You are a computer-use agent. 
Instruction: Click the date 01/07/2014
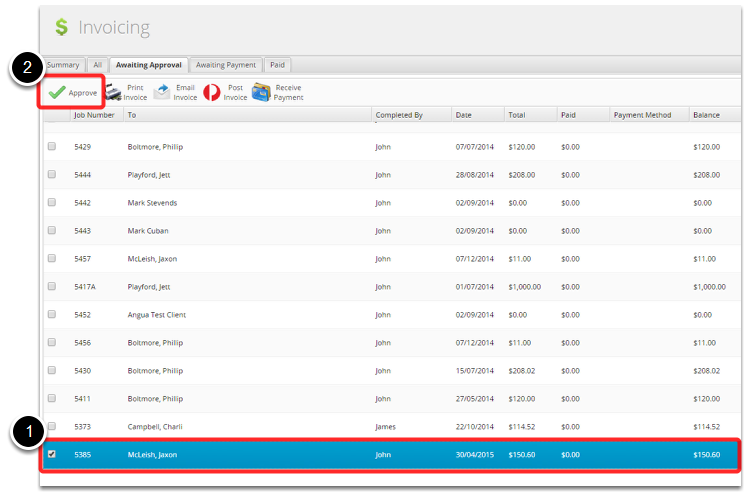coord(474,287)
